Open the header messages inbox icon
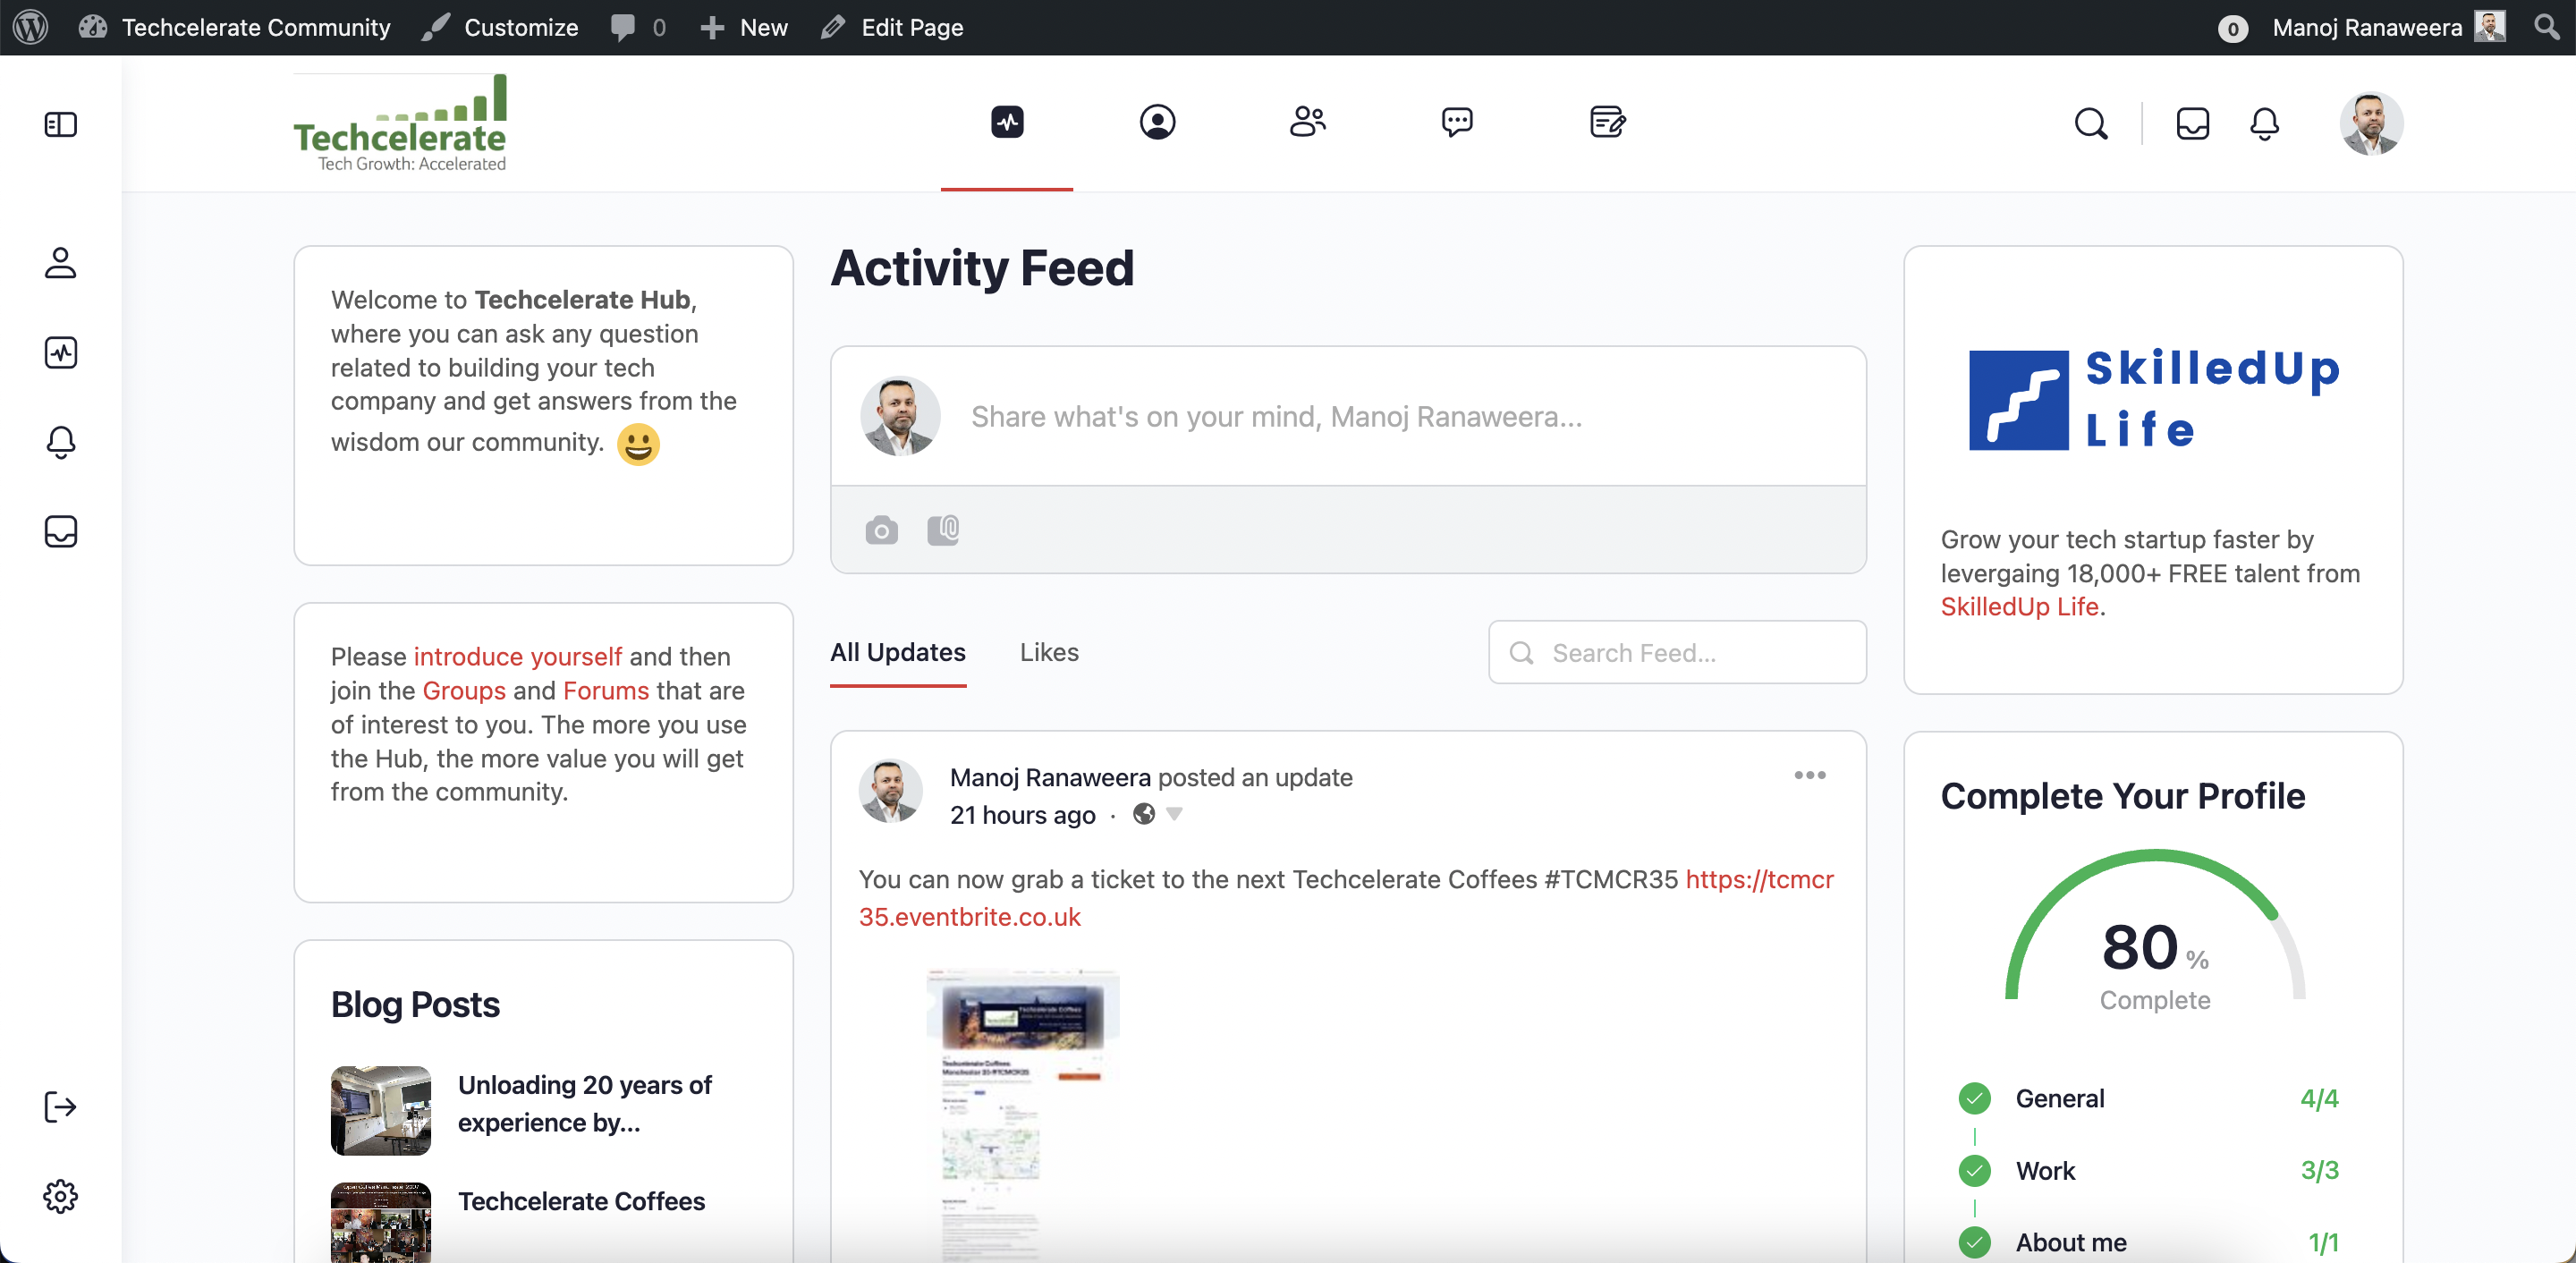The width and height of the screenshot is (2576, 1263). [2192, 124]
